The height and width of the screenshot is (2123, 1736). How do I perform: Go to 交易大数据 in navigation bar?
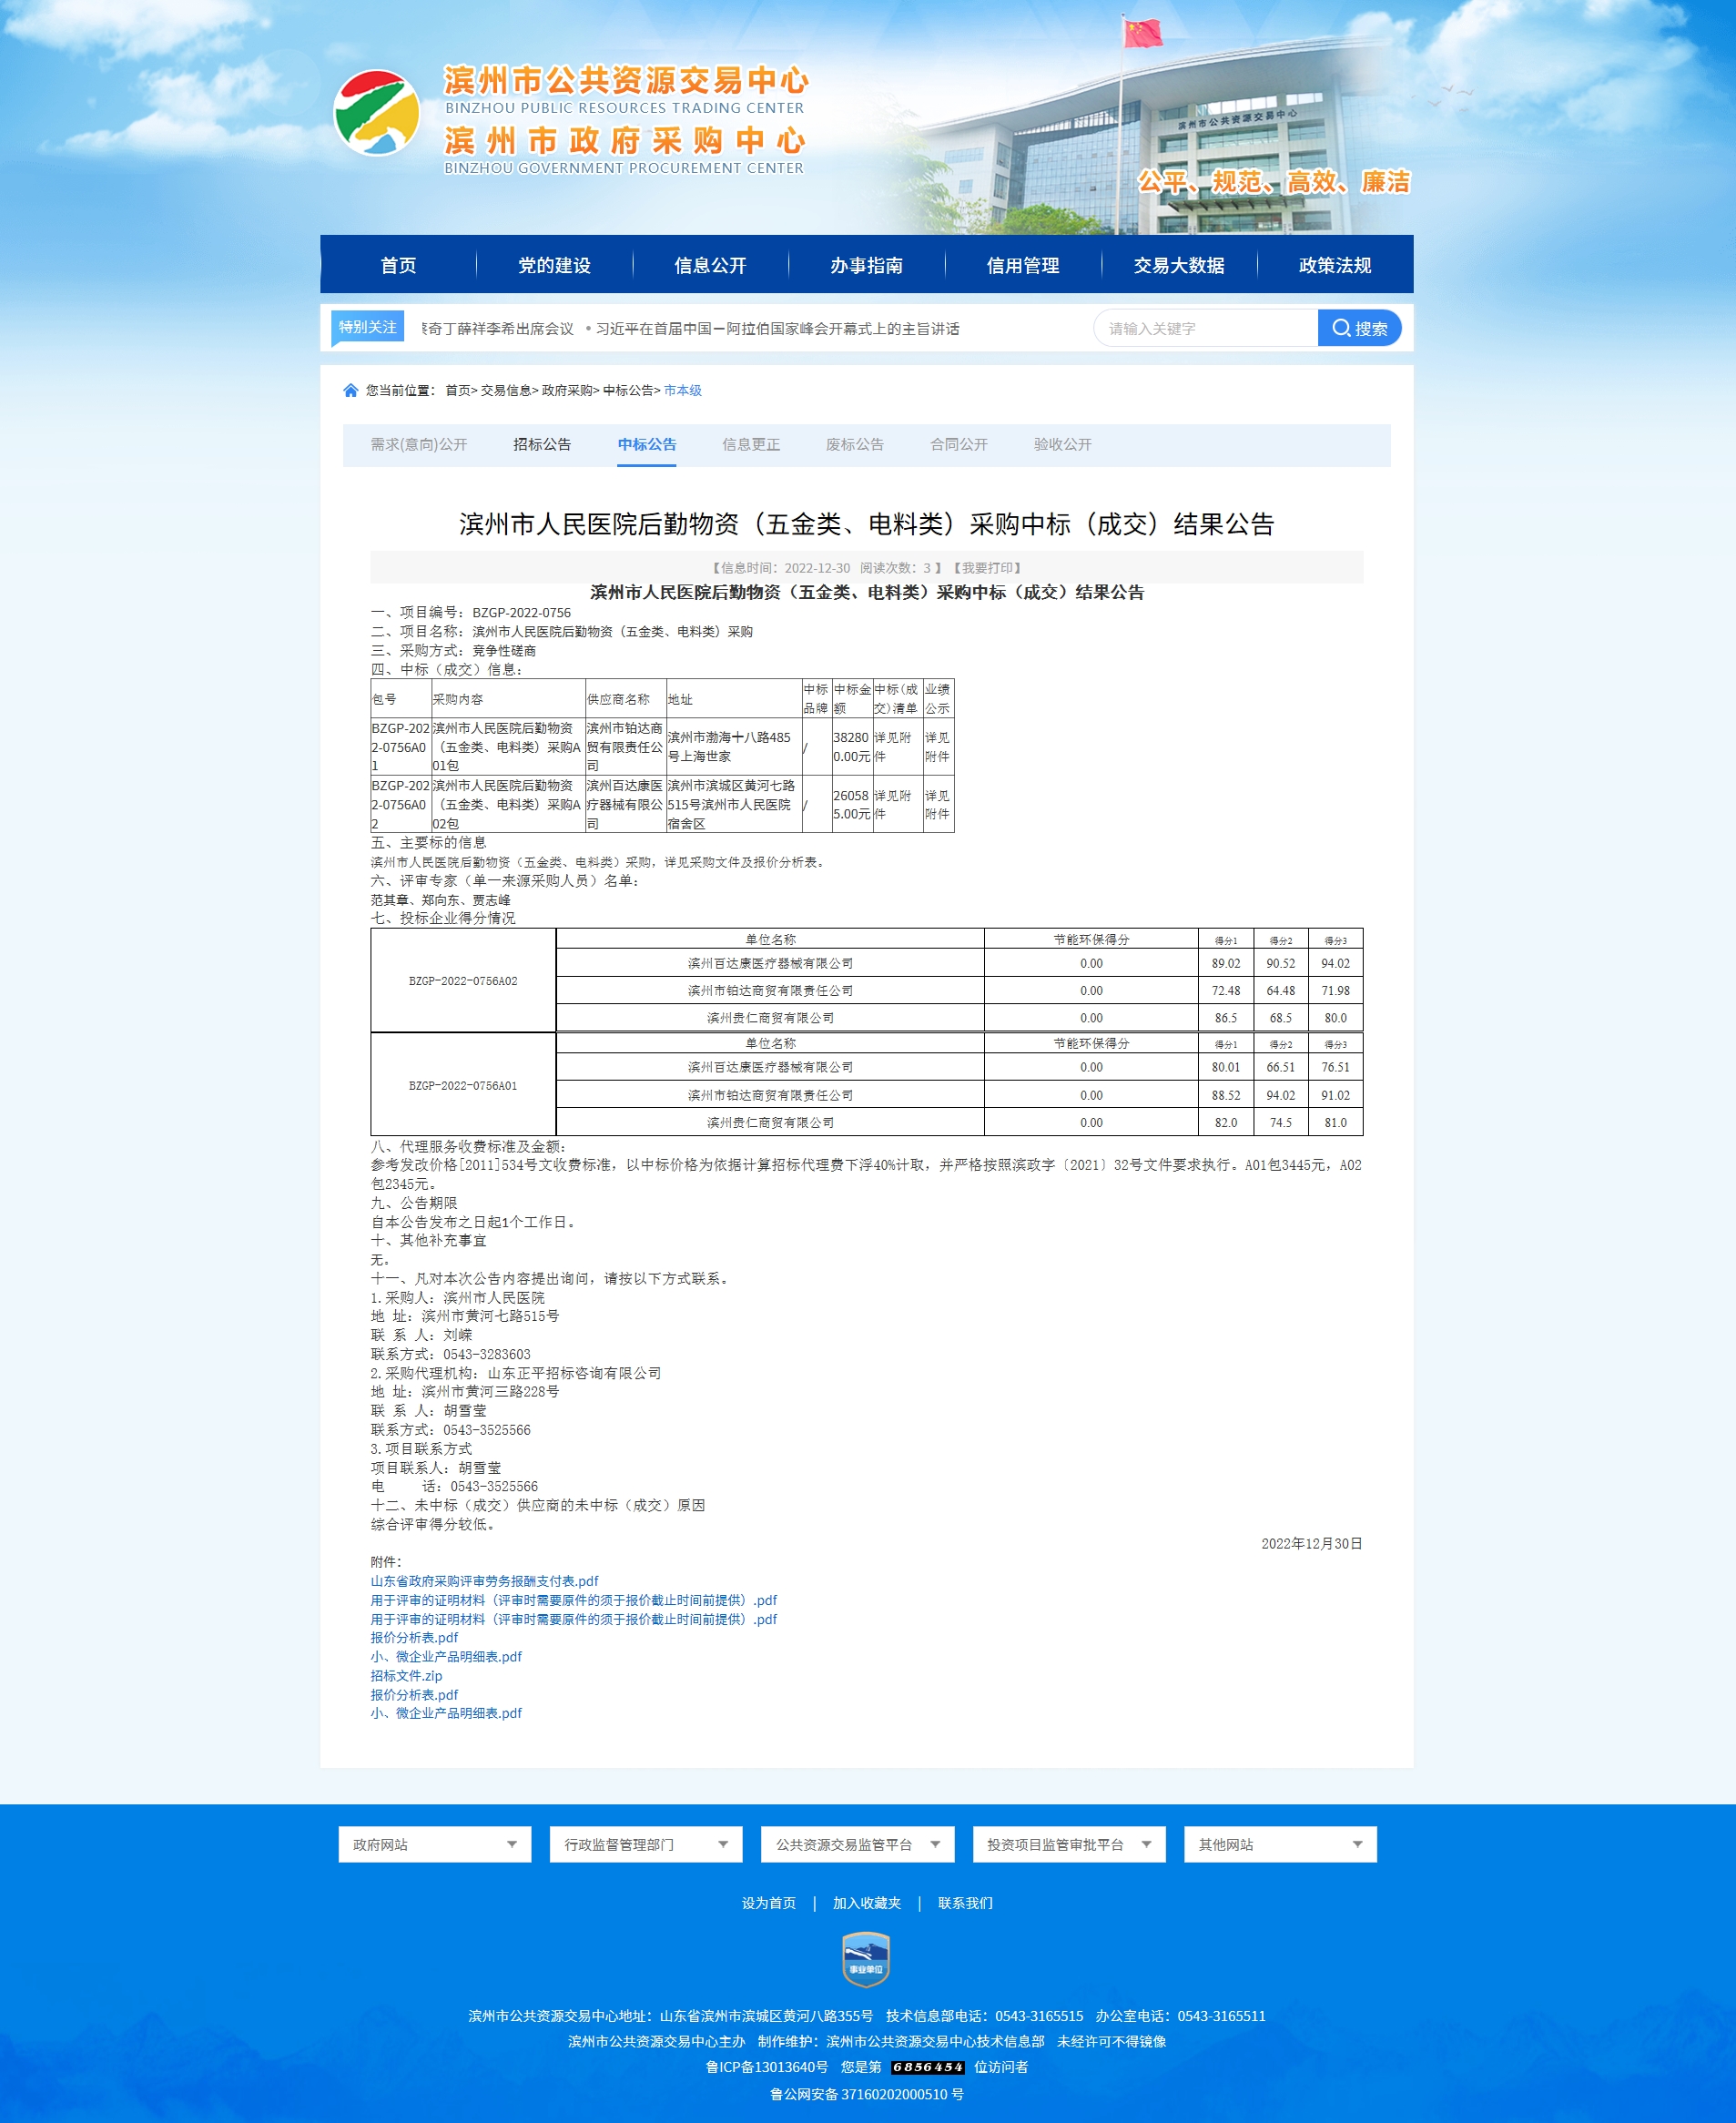pos(1178,265)
